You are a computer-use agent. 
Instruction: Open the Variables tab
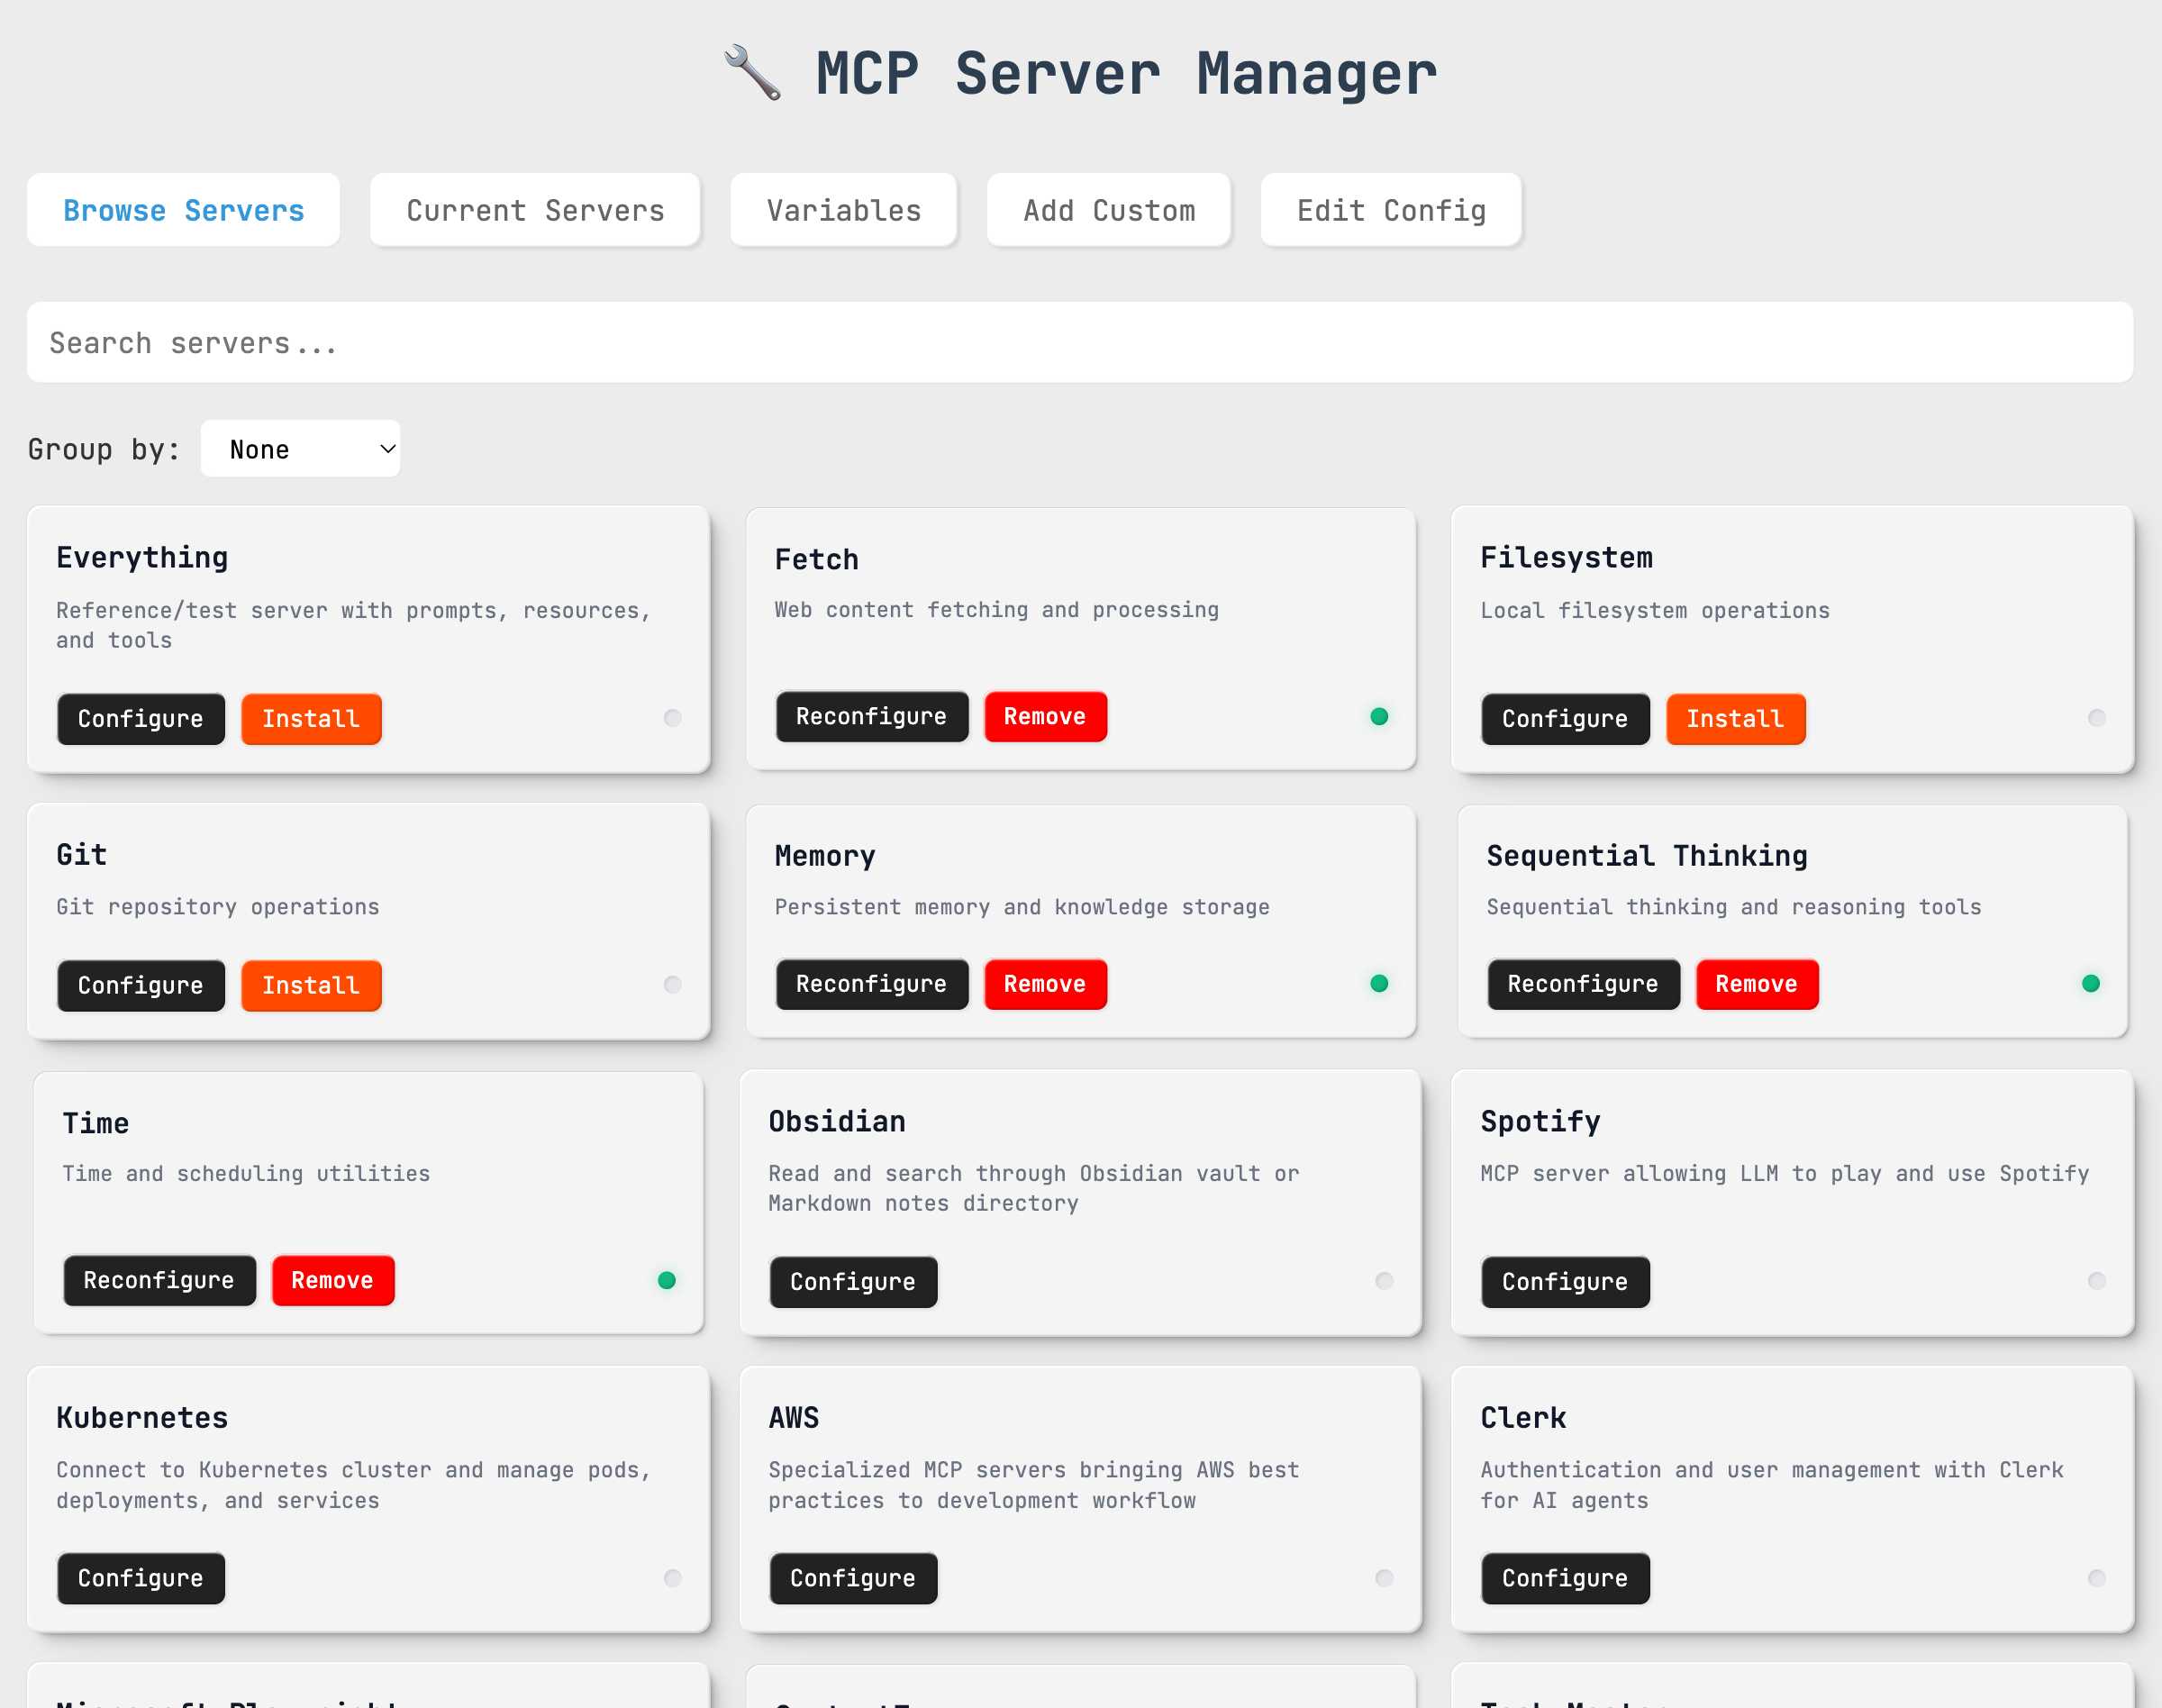[843, 210]
